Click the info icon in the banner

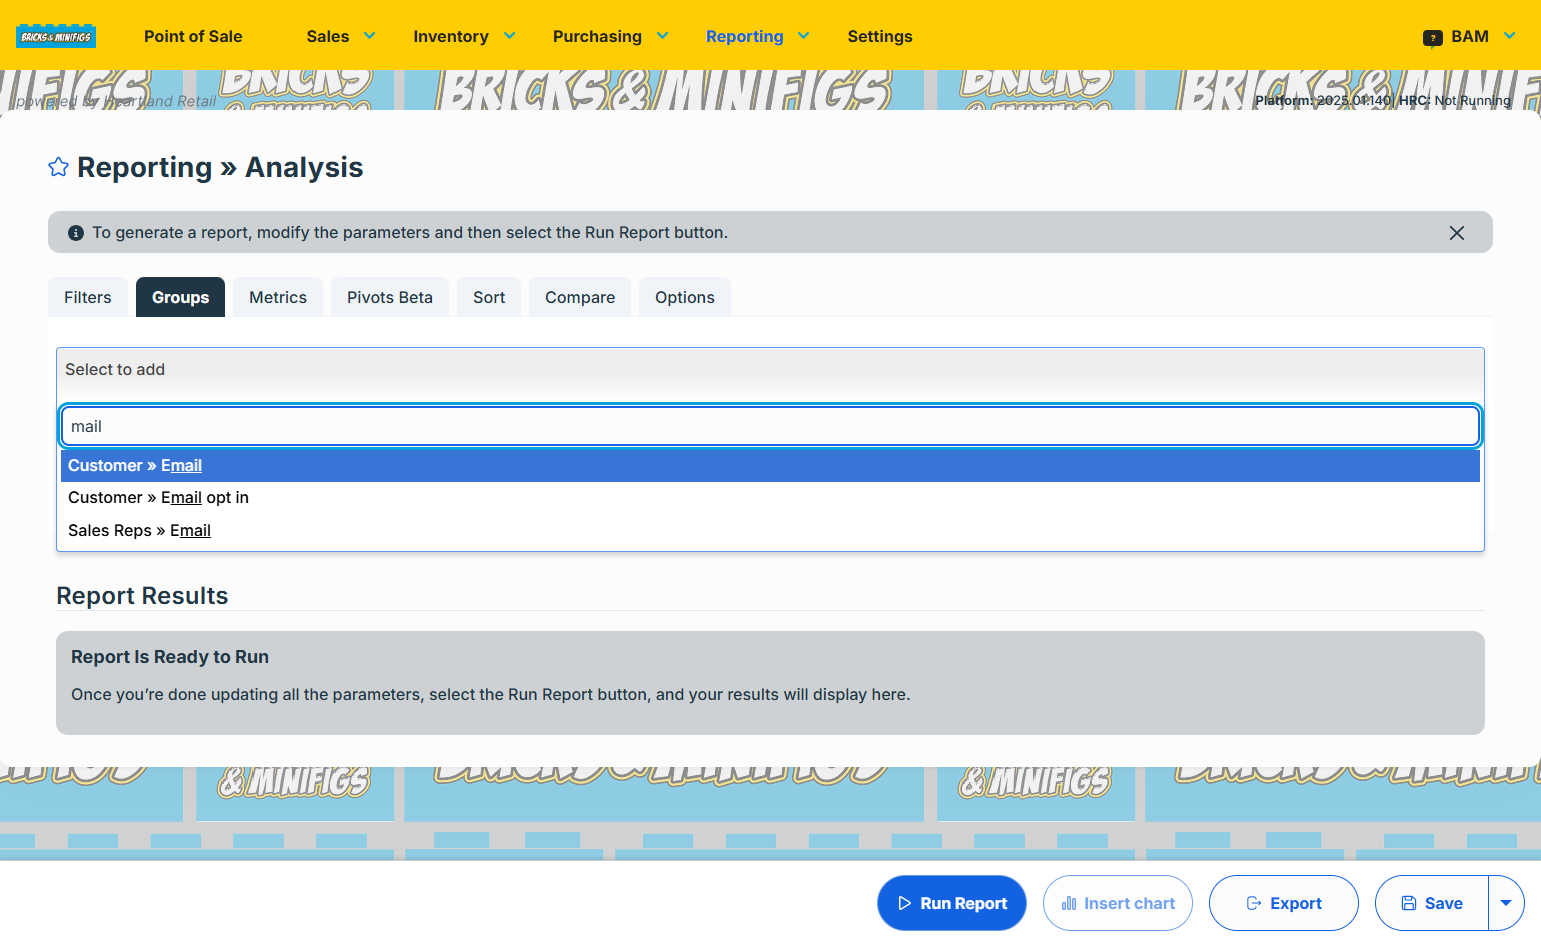coord(76,232)
